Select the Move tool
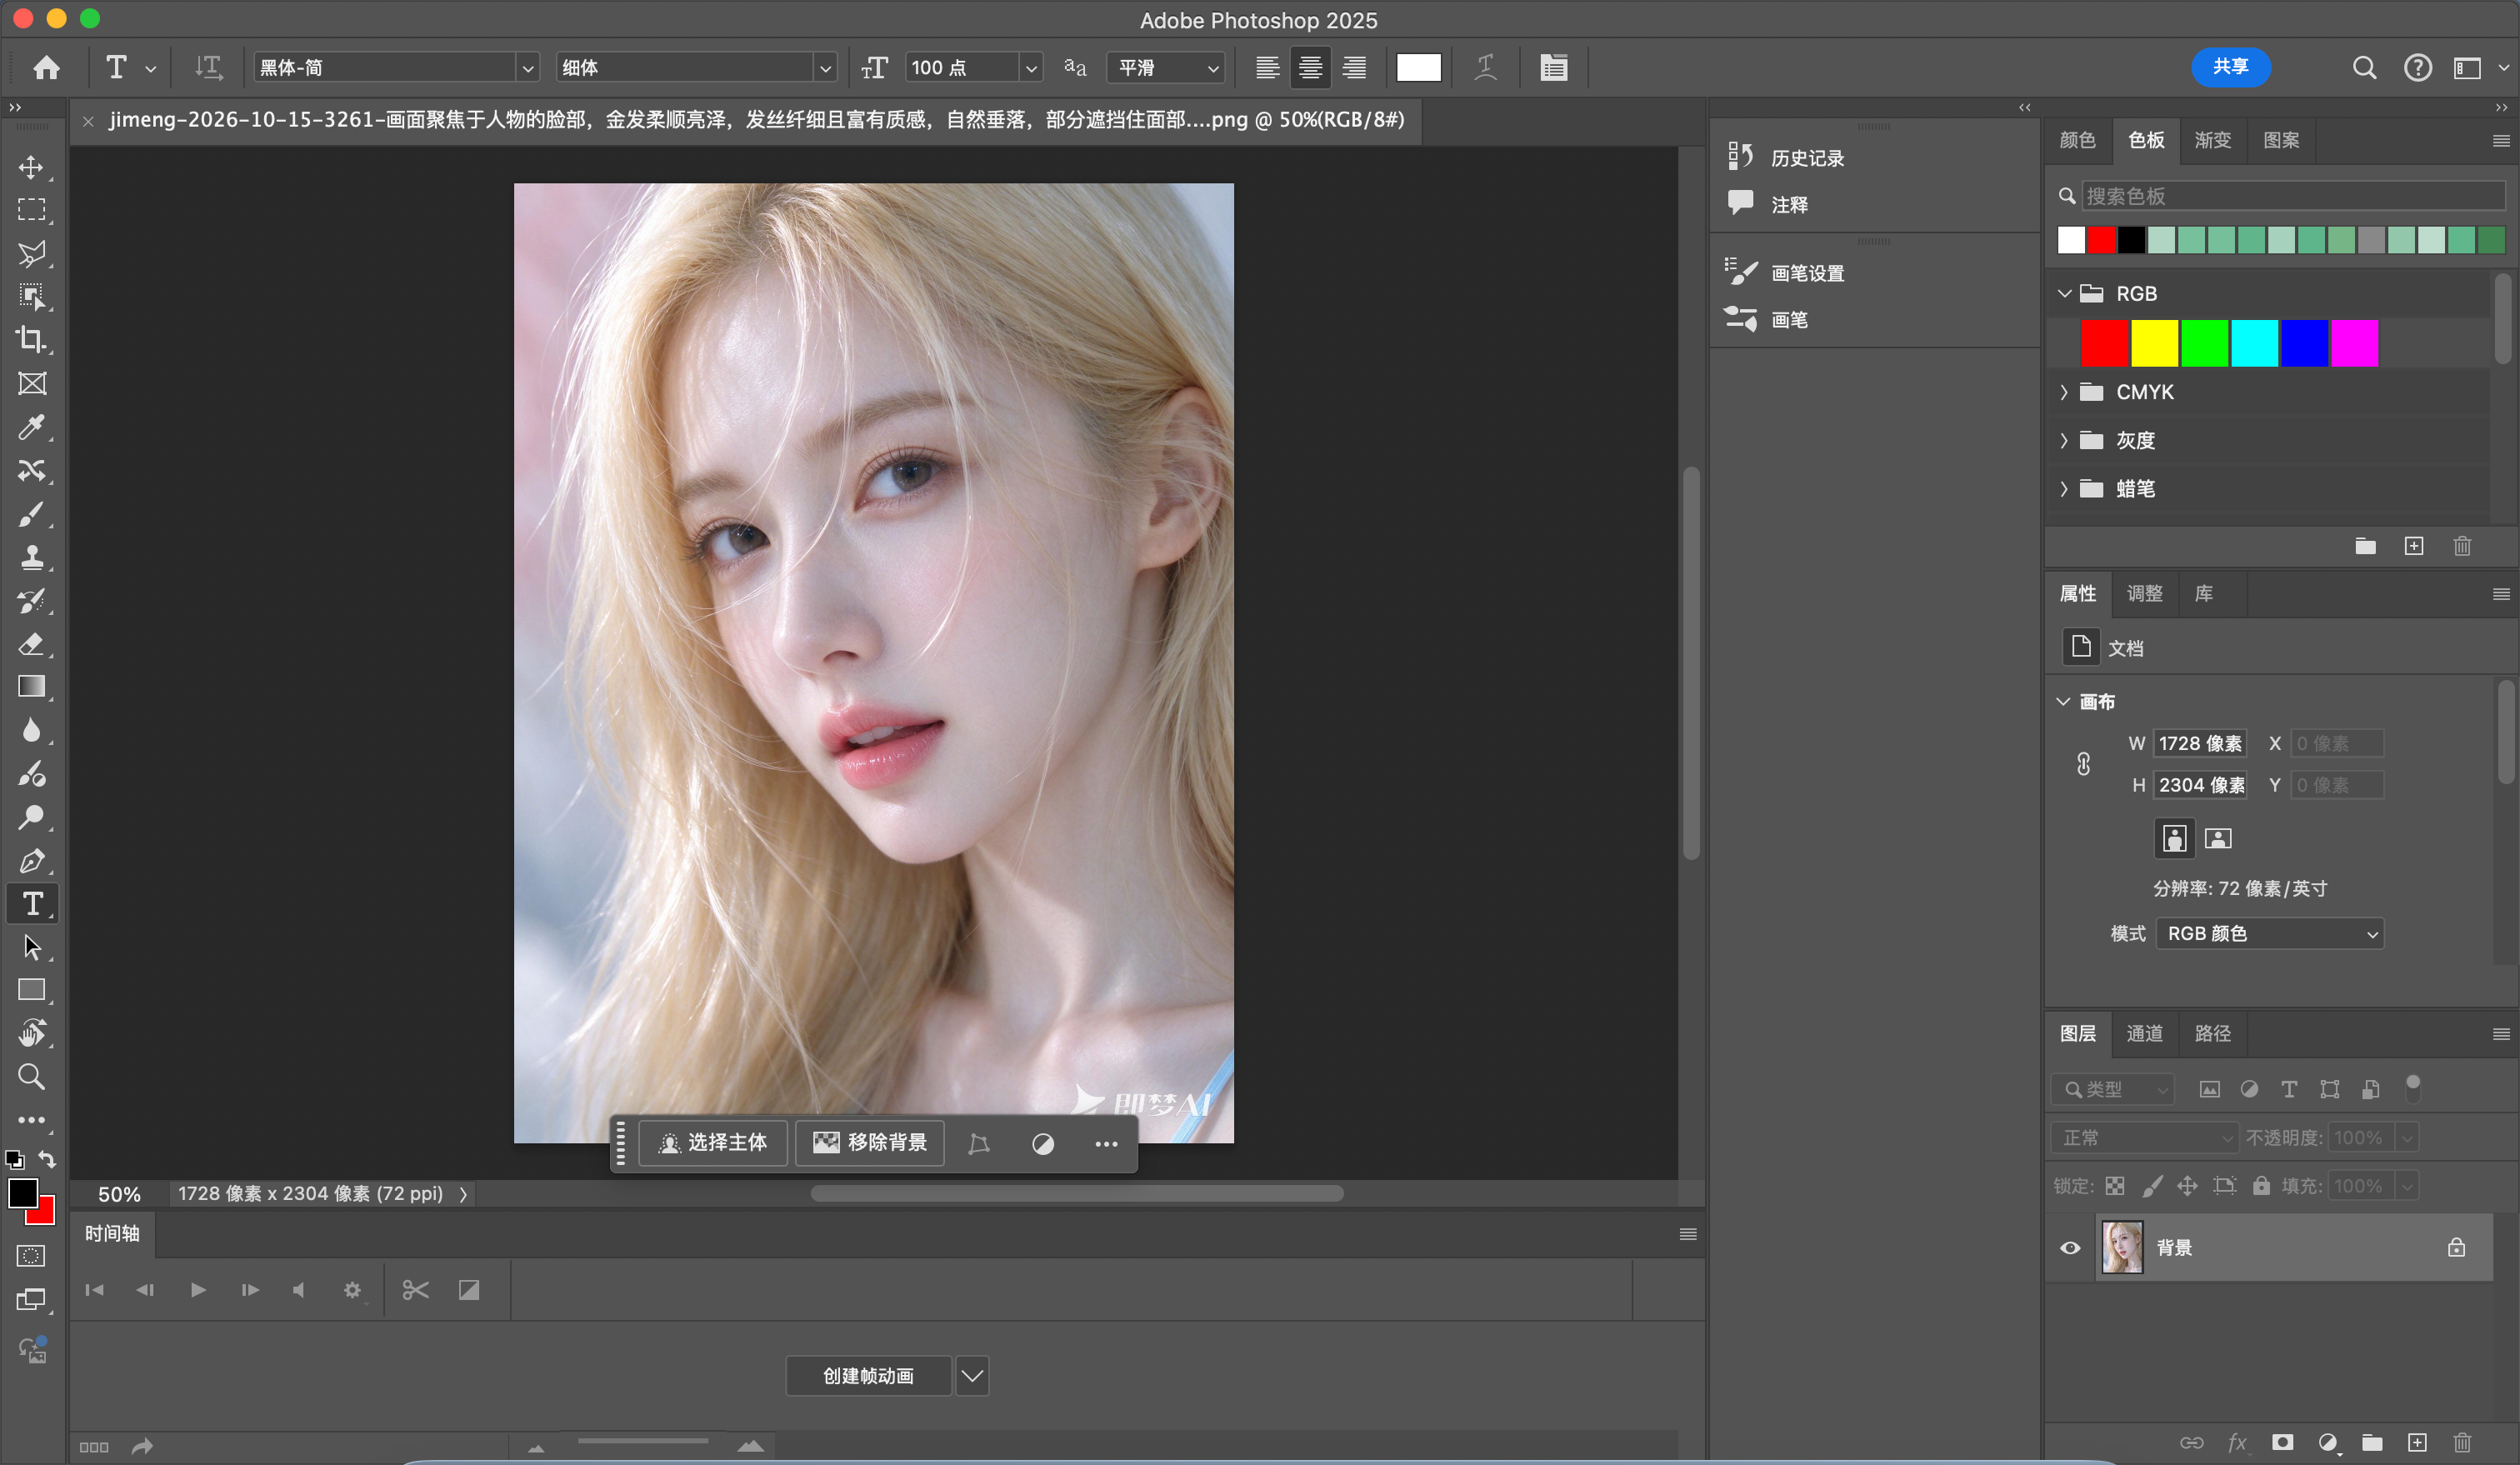Viewport: 2520px width, 1465px height. (31, 167)
